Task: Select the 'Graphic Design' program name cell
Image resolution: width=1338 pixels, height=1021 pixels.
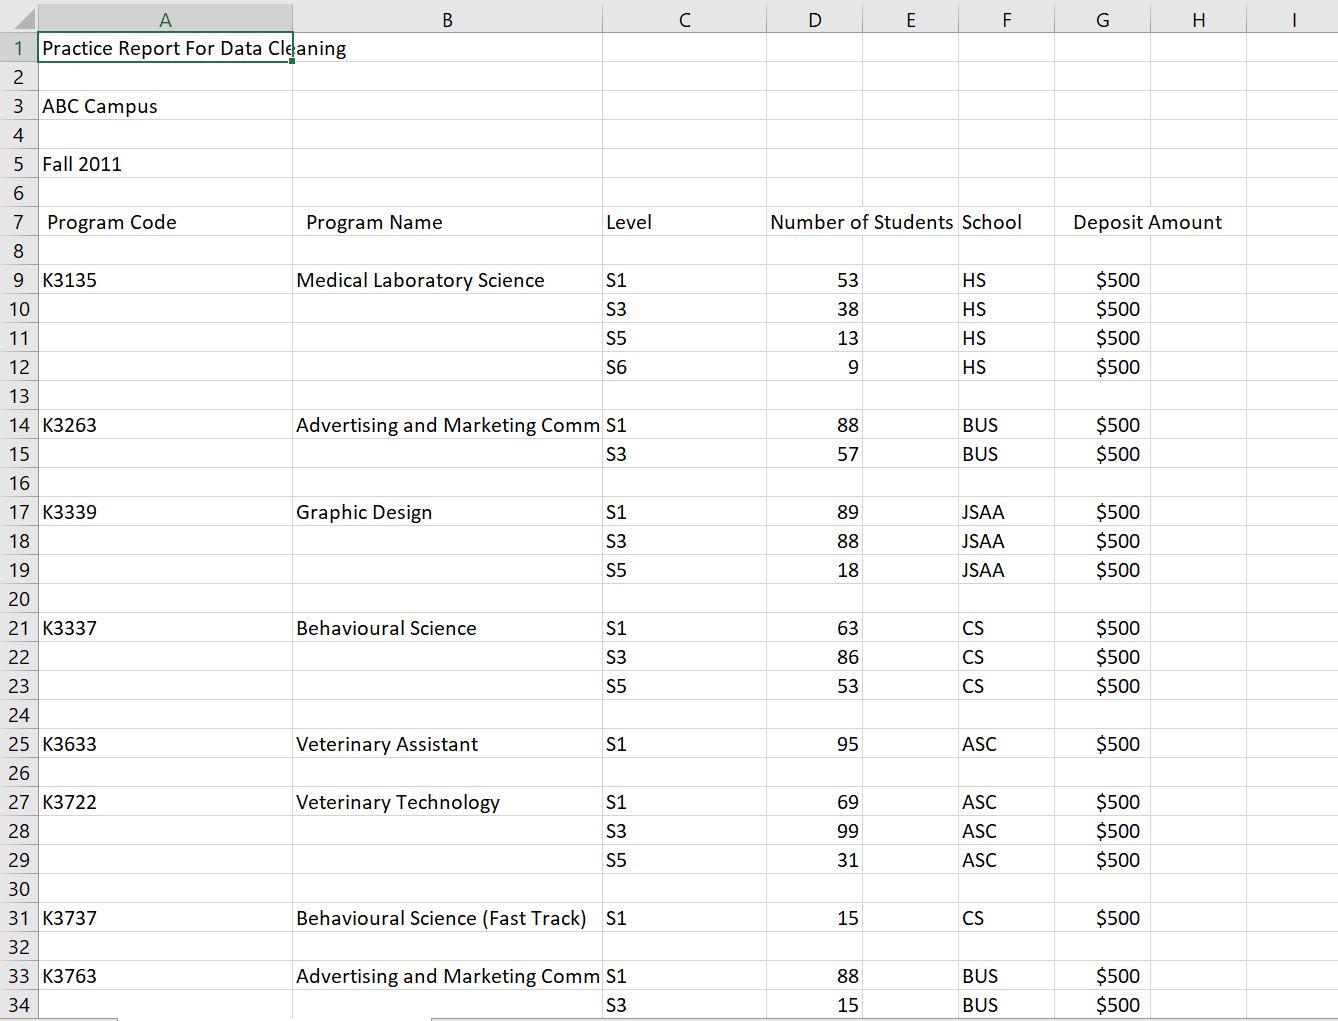Action: (447, 511)
